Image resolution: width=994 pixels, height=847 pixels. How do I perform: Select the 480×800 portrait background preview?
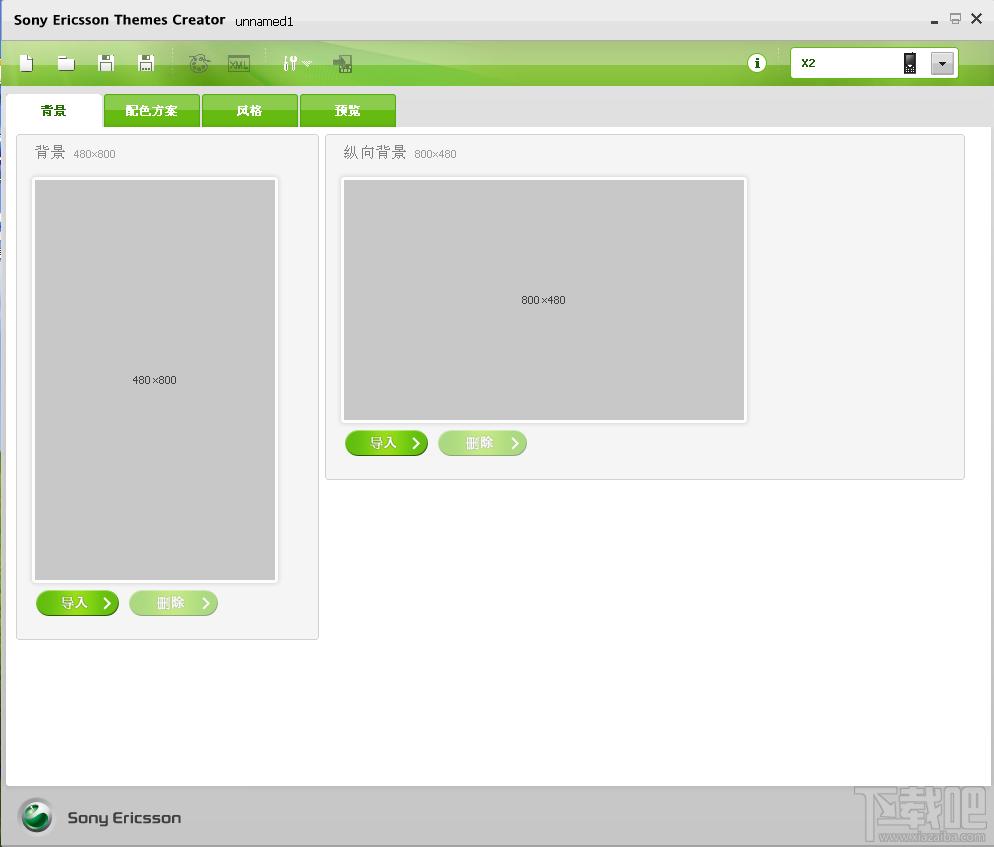coord(155,380)
